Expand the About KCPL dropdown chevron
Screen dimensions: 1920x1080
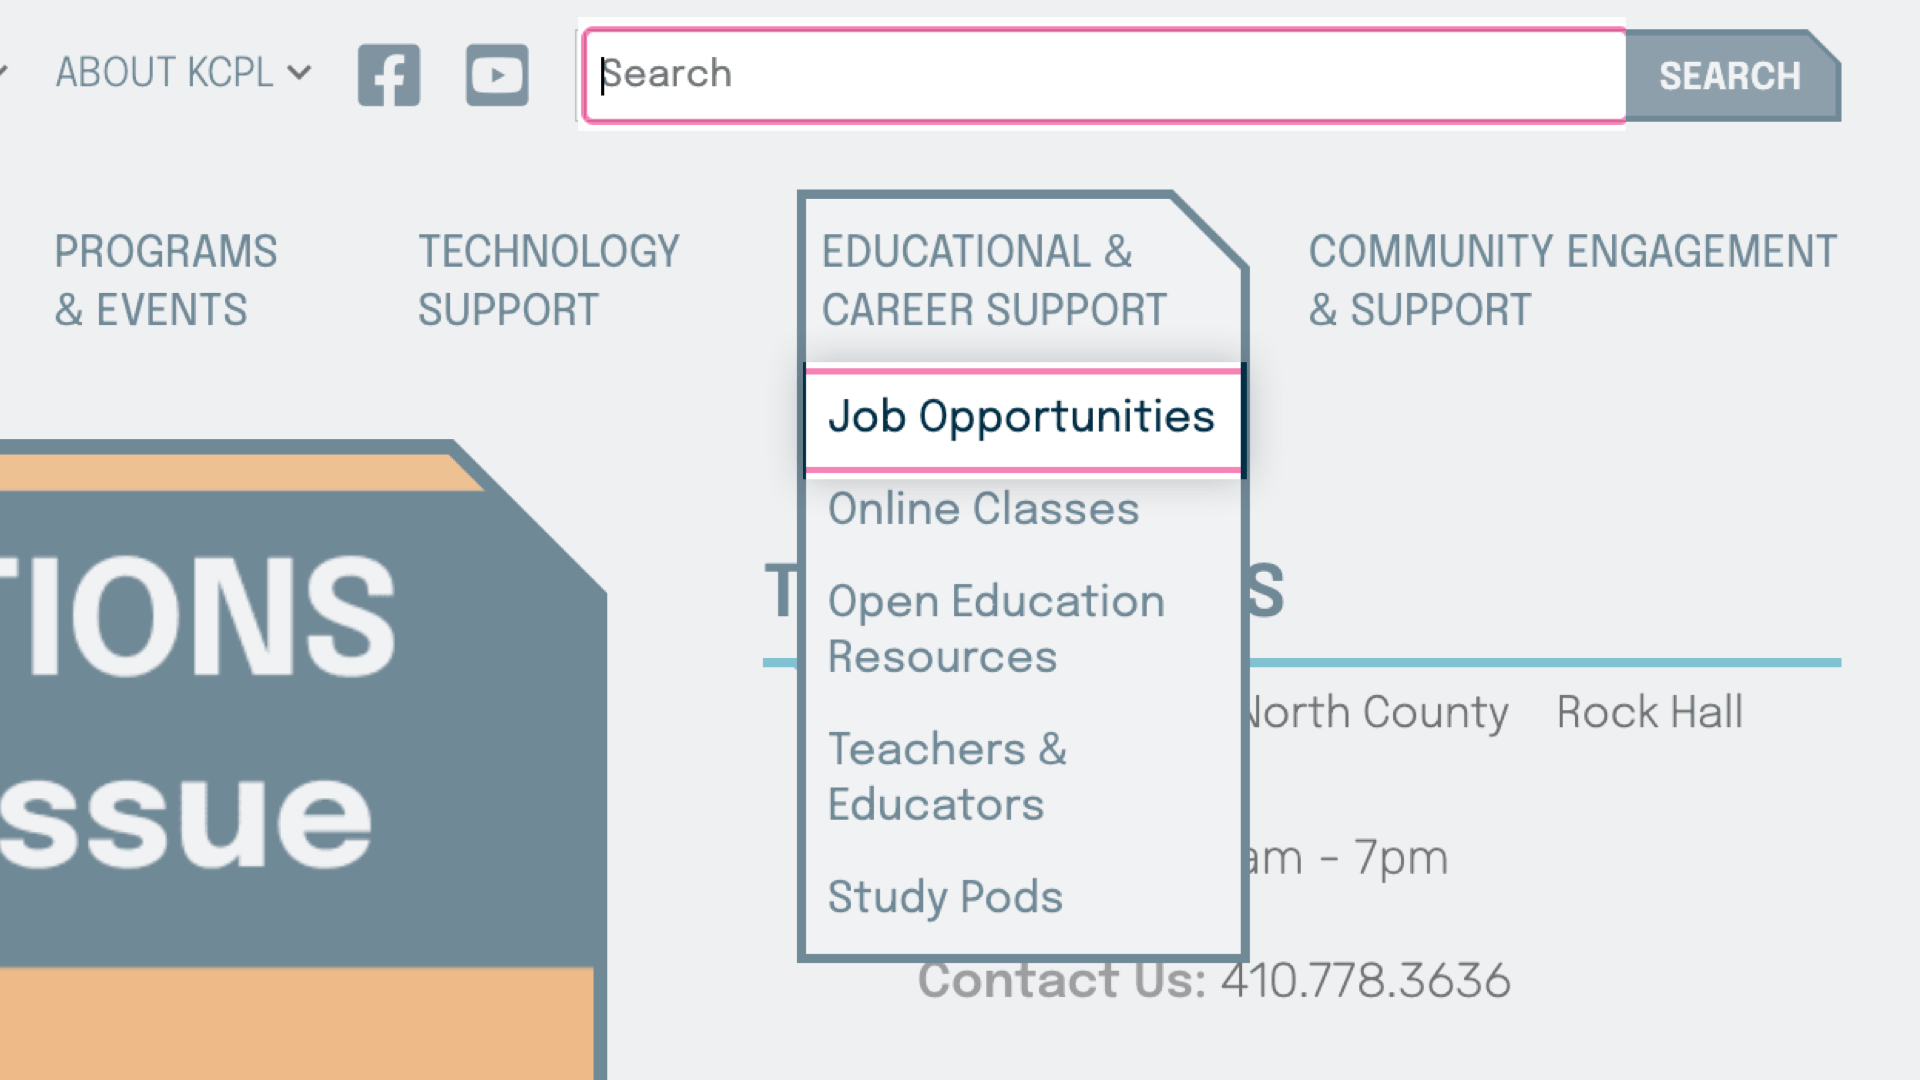click(299, 73)
